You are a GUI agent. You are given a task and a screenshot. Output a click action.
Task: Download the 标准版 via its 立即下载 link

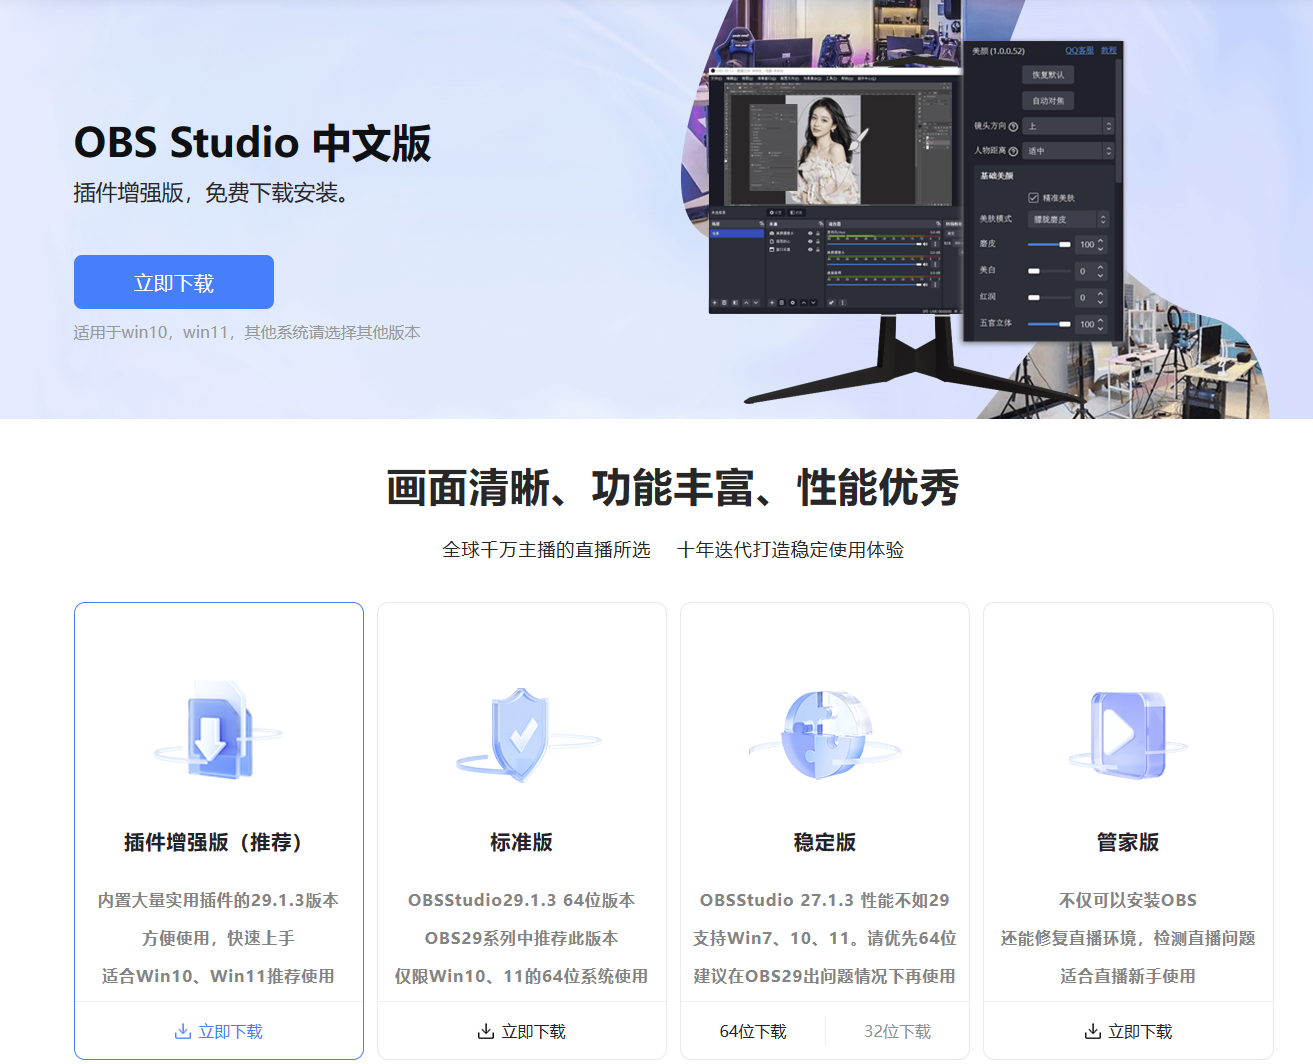[522, 1031]
